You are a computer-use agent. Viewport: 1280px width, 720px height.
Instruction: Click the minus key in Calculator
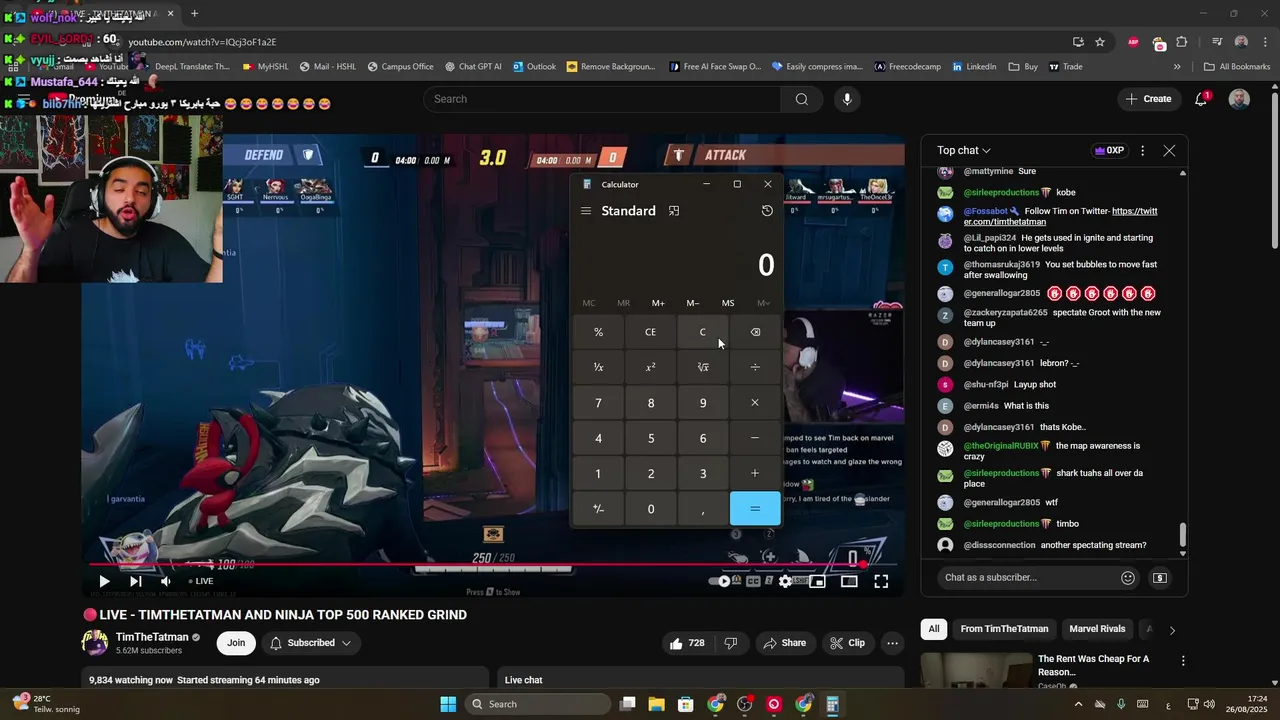click(755, 438)
